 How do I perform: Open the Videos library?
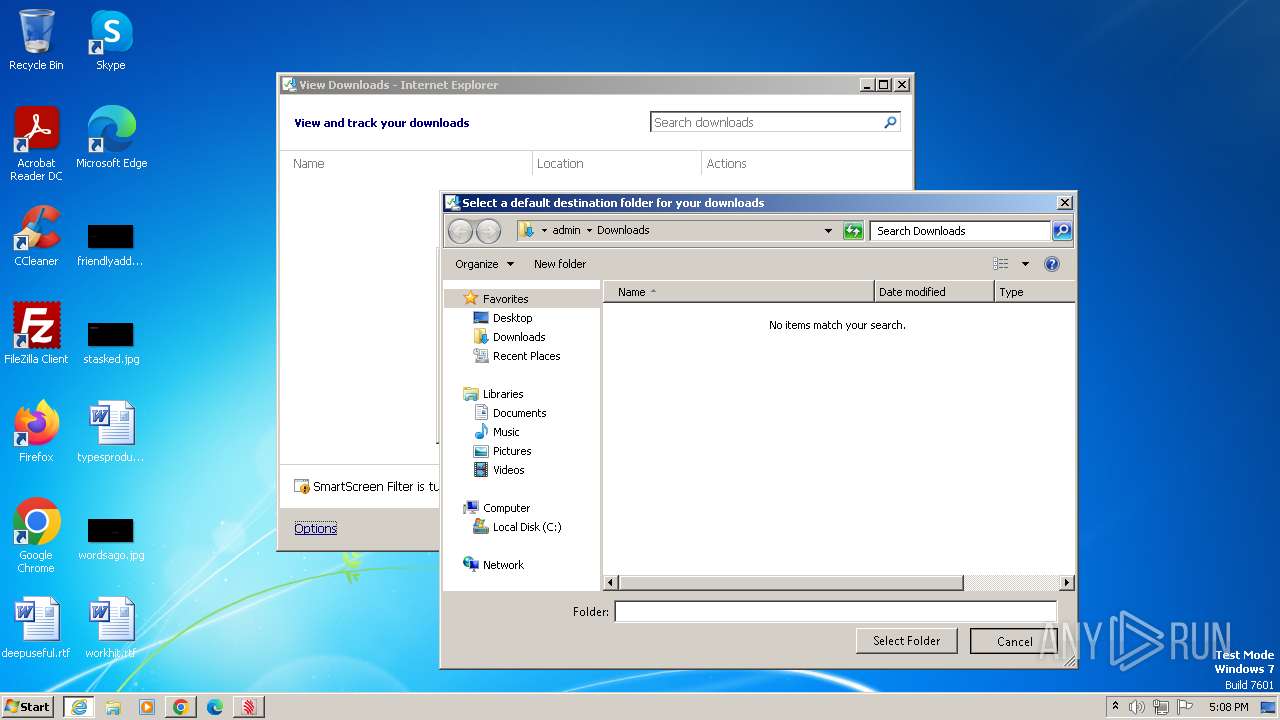[508, 470]
